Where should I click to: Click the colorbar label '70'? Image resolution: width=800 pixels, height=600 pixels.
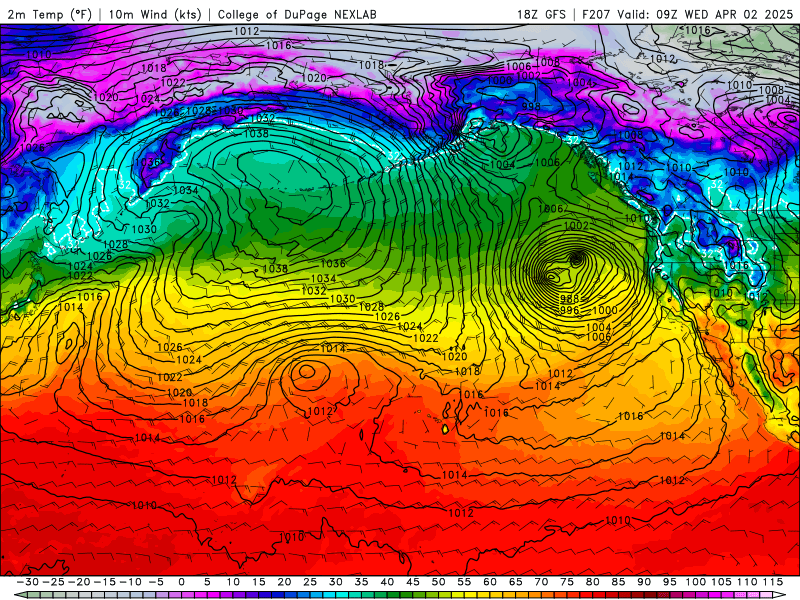[541, 582]
